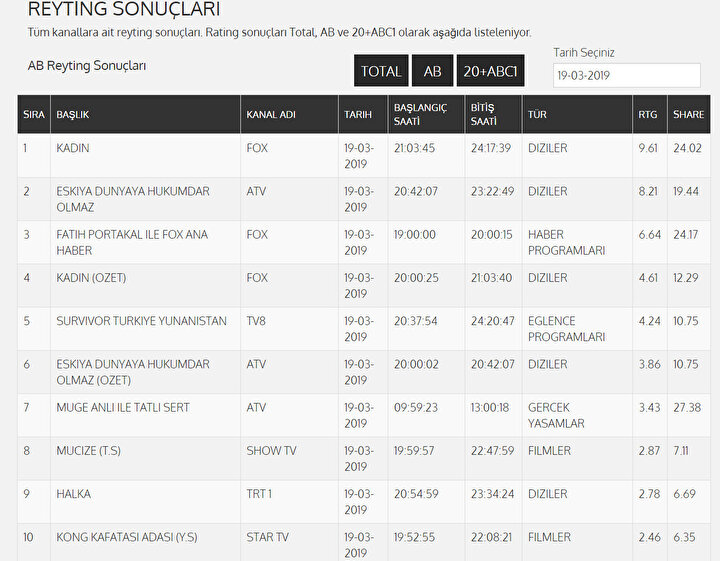Screen dimensions: 720x561
Task: Click the 24.02 SHARE value
Action: pyautogui.click(x=687, y=148)
